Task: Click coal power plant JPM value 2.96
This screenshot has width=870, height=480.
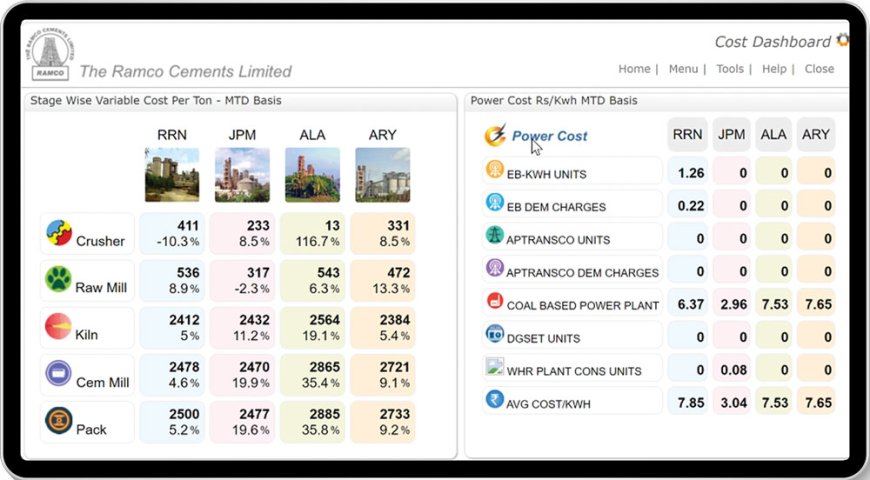Action: click(731, 304)
